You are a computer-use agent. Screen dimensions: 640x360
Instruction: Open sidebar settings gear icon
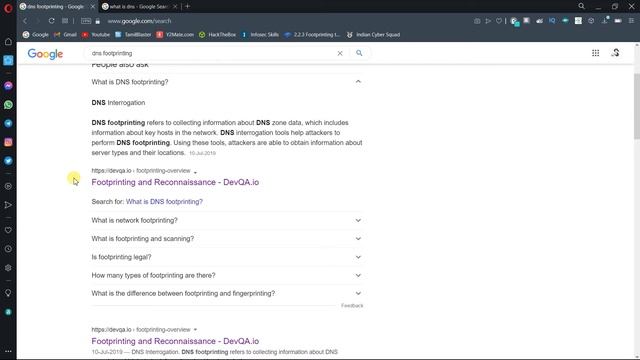point(8,268)
